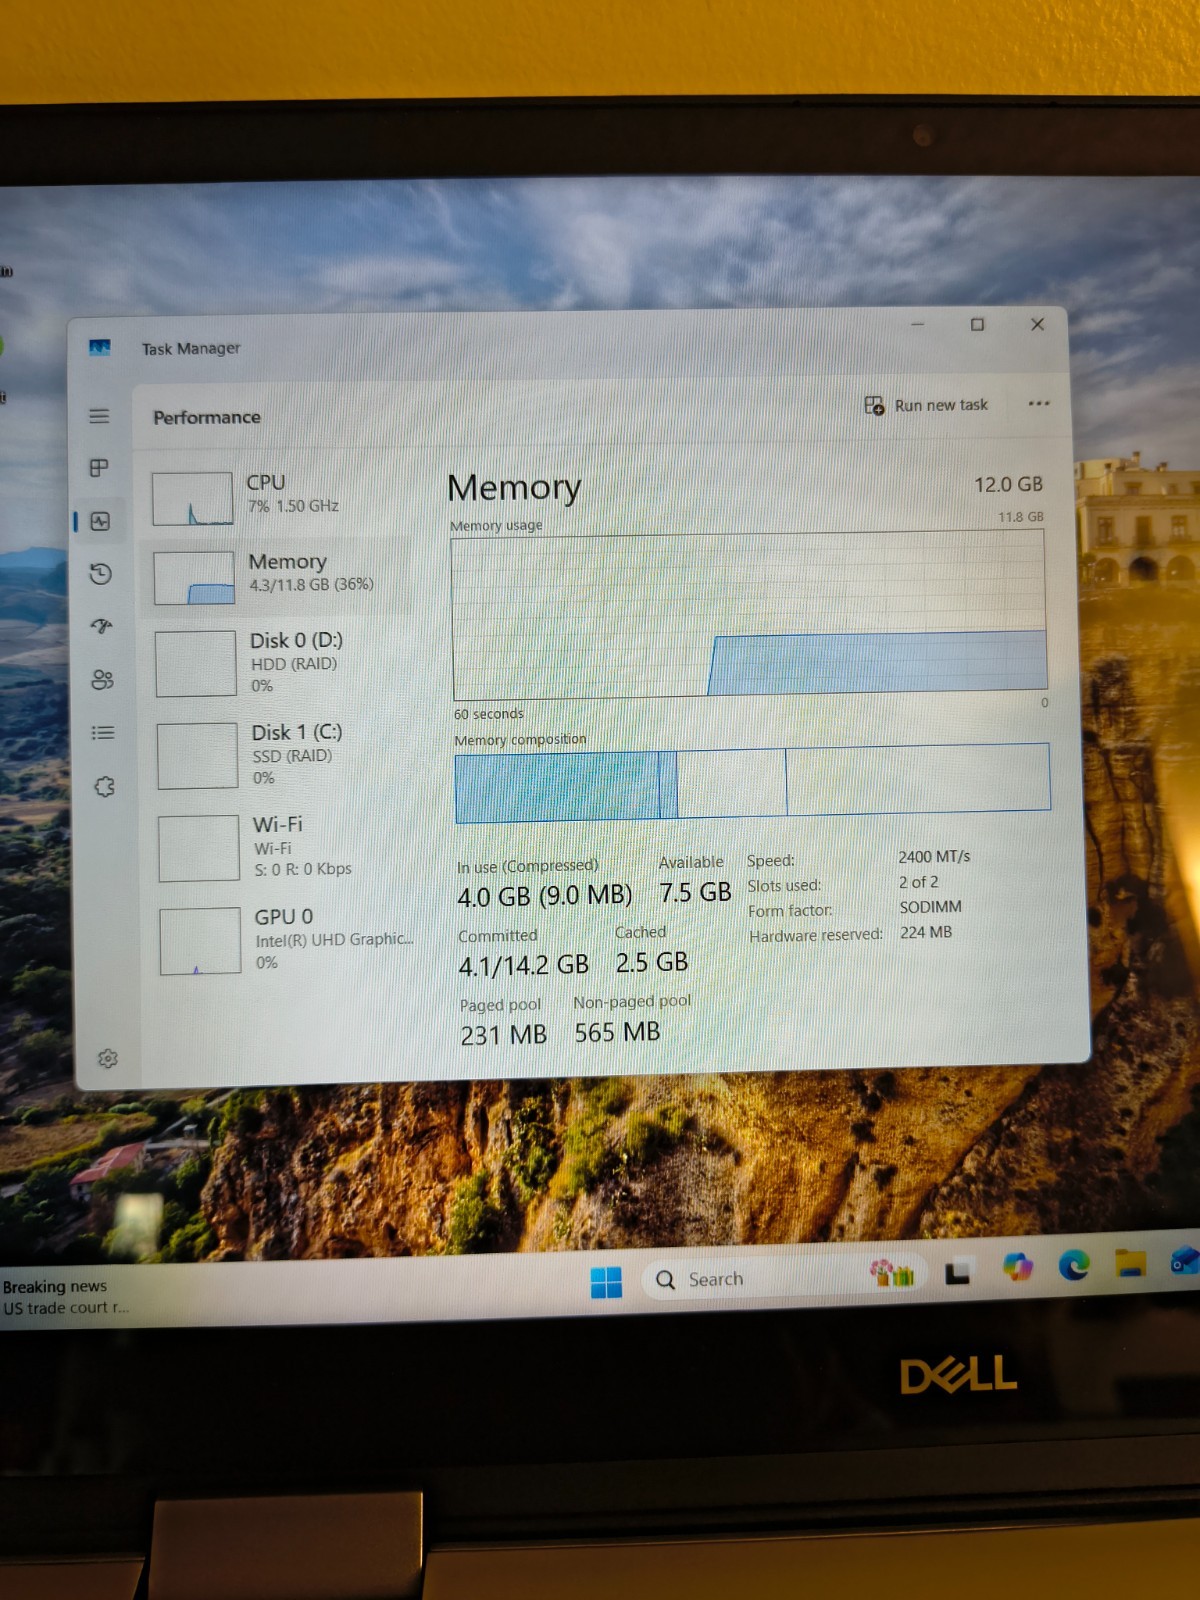Click the Memory page heading text
Viewport: 1200px width, 1600px height.
tap(514, 488)
